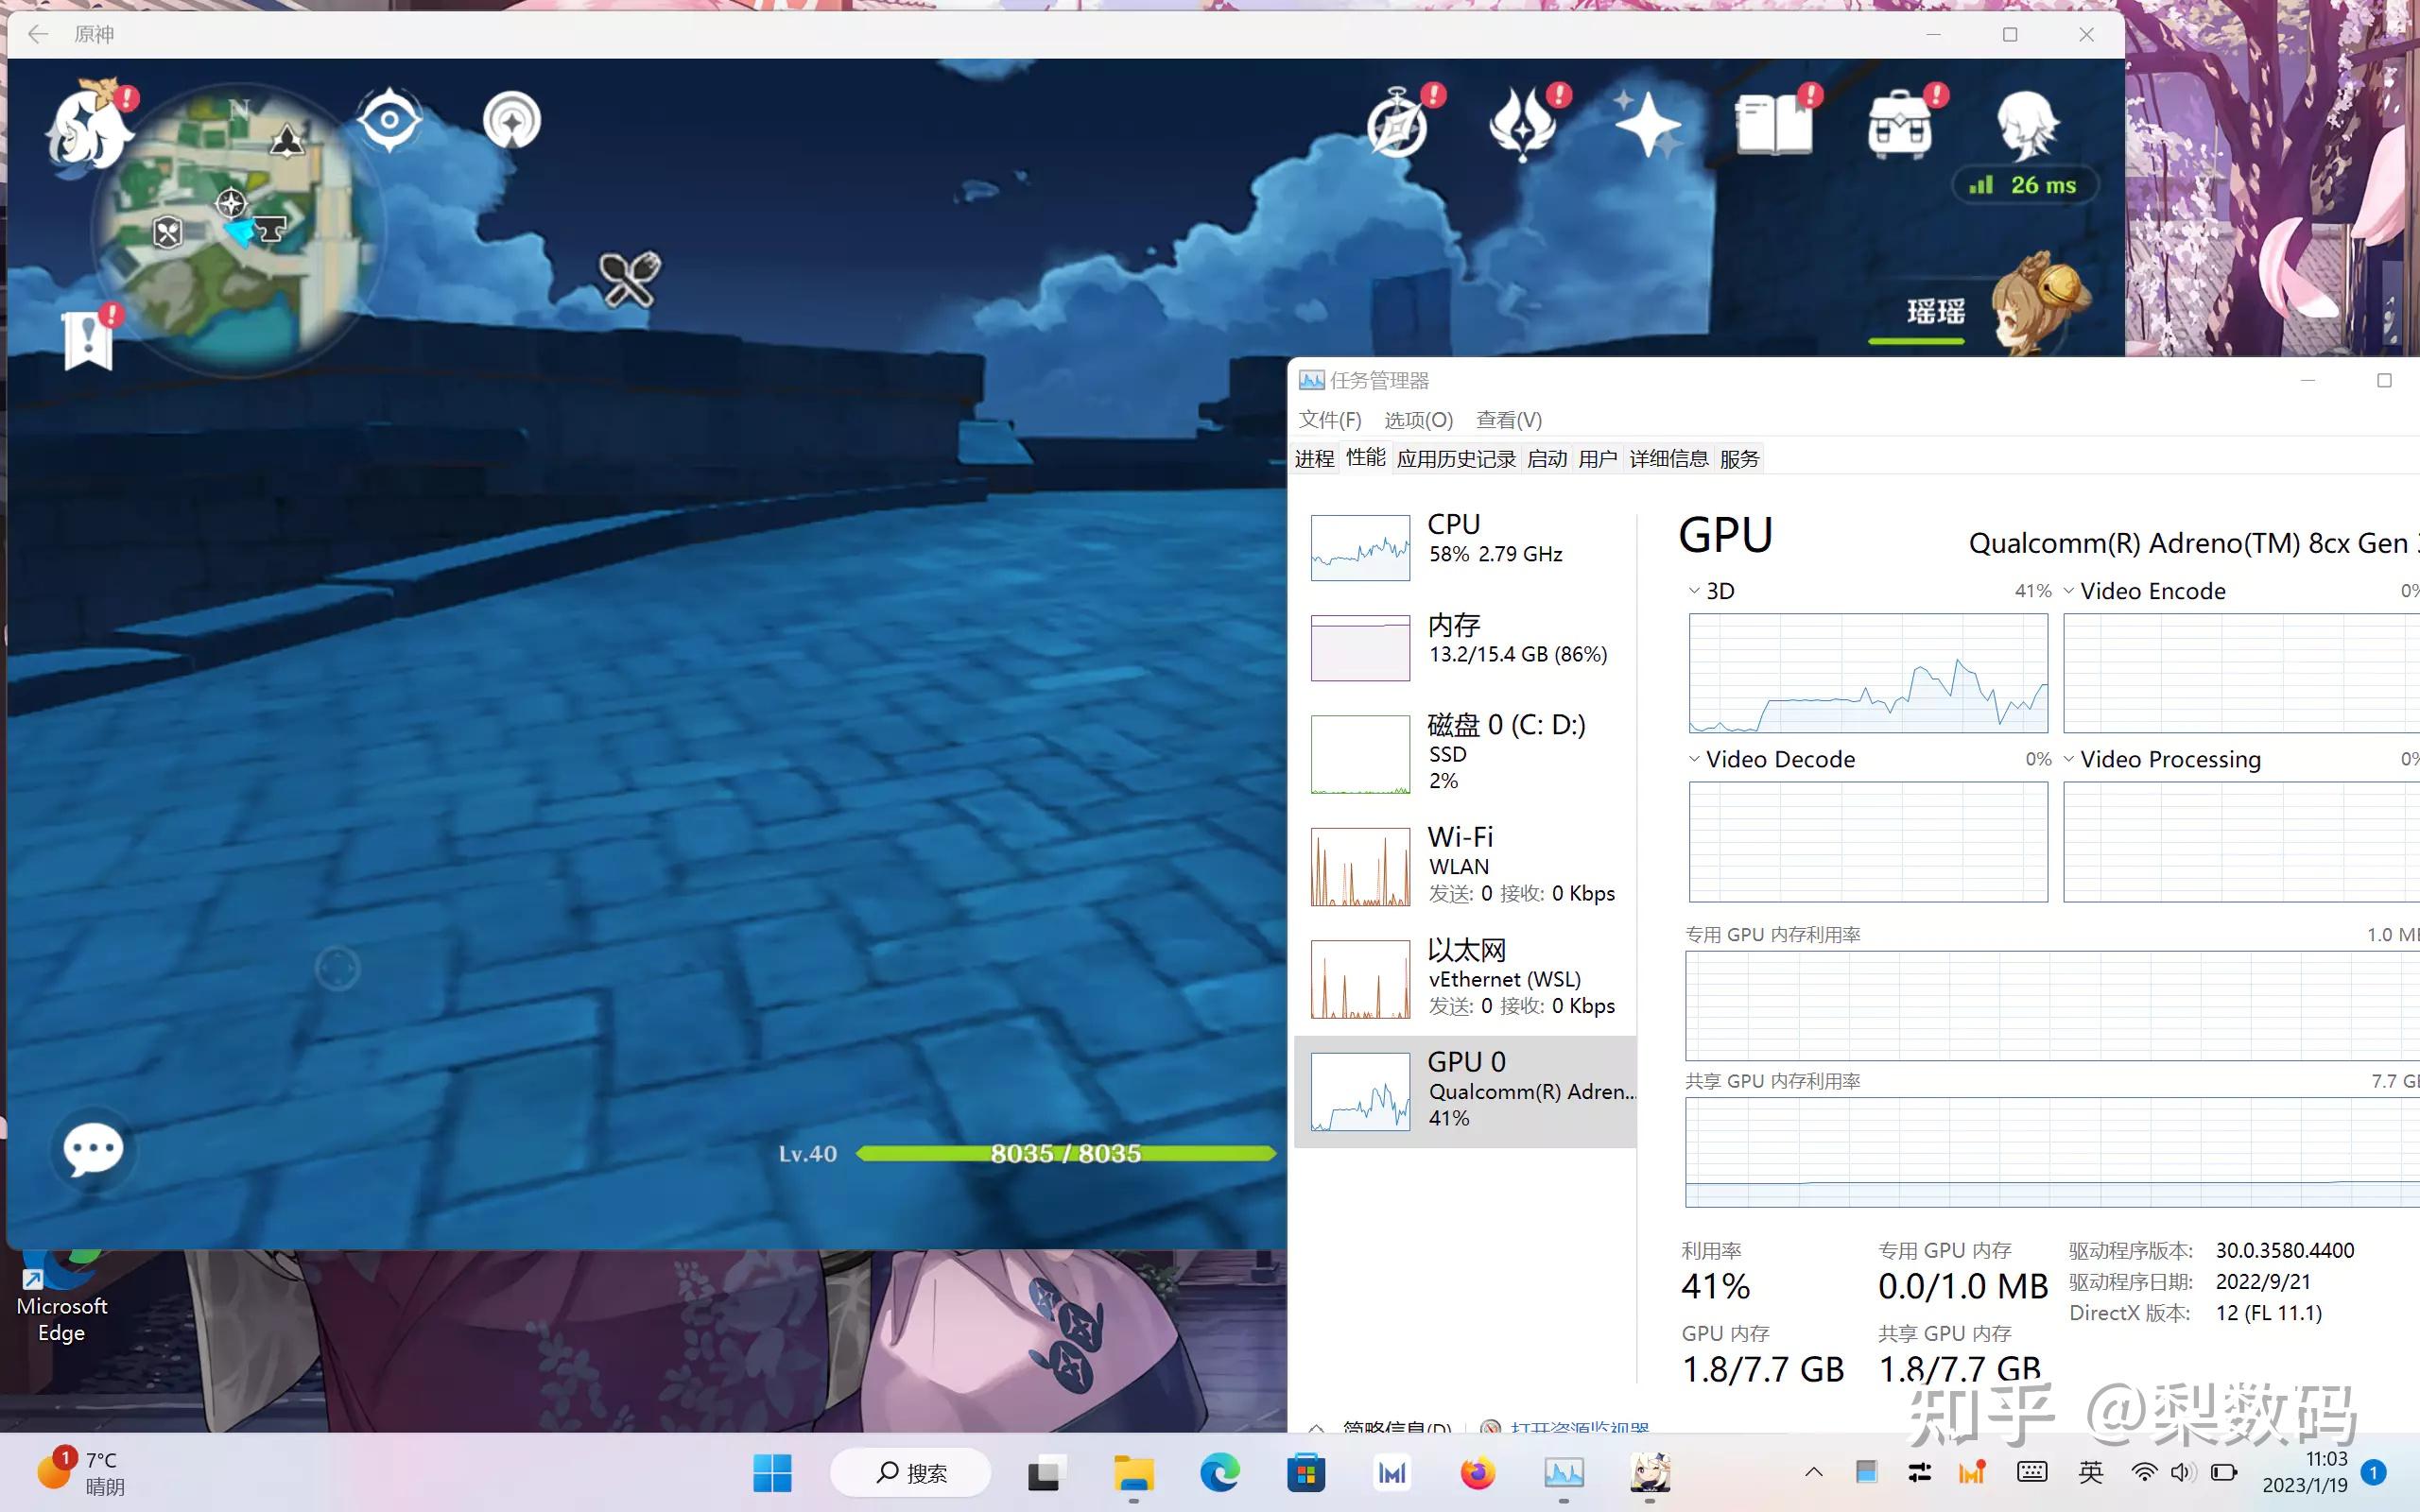This screenshot has height=1512, width=2420.
Task: Open the Microsoft Edge desktop shortcut
Action: [x=61, y=1296]
